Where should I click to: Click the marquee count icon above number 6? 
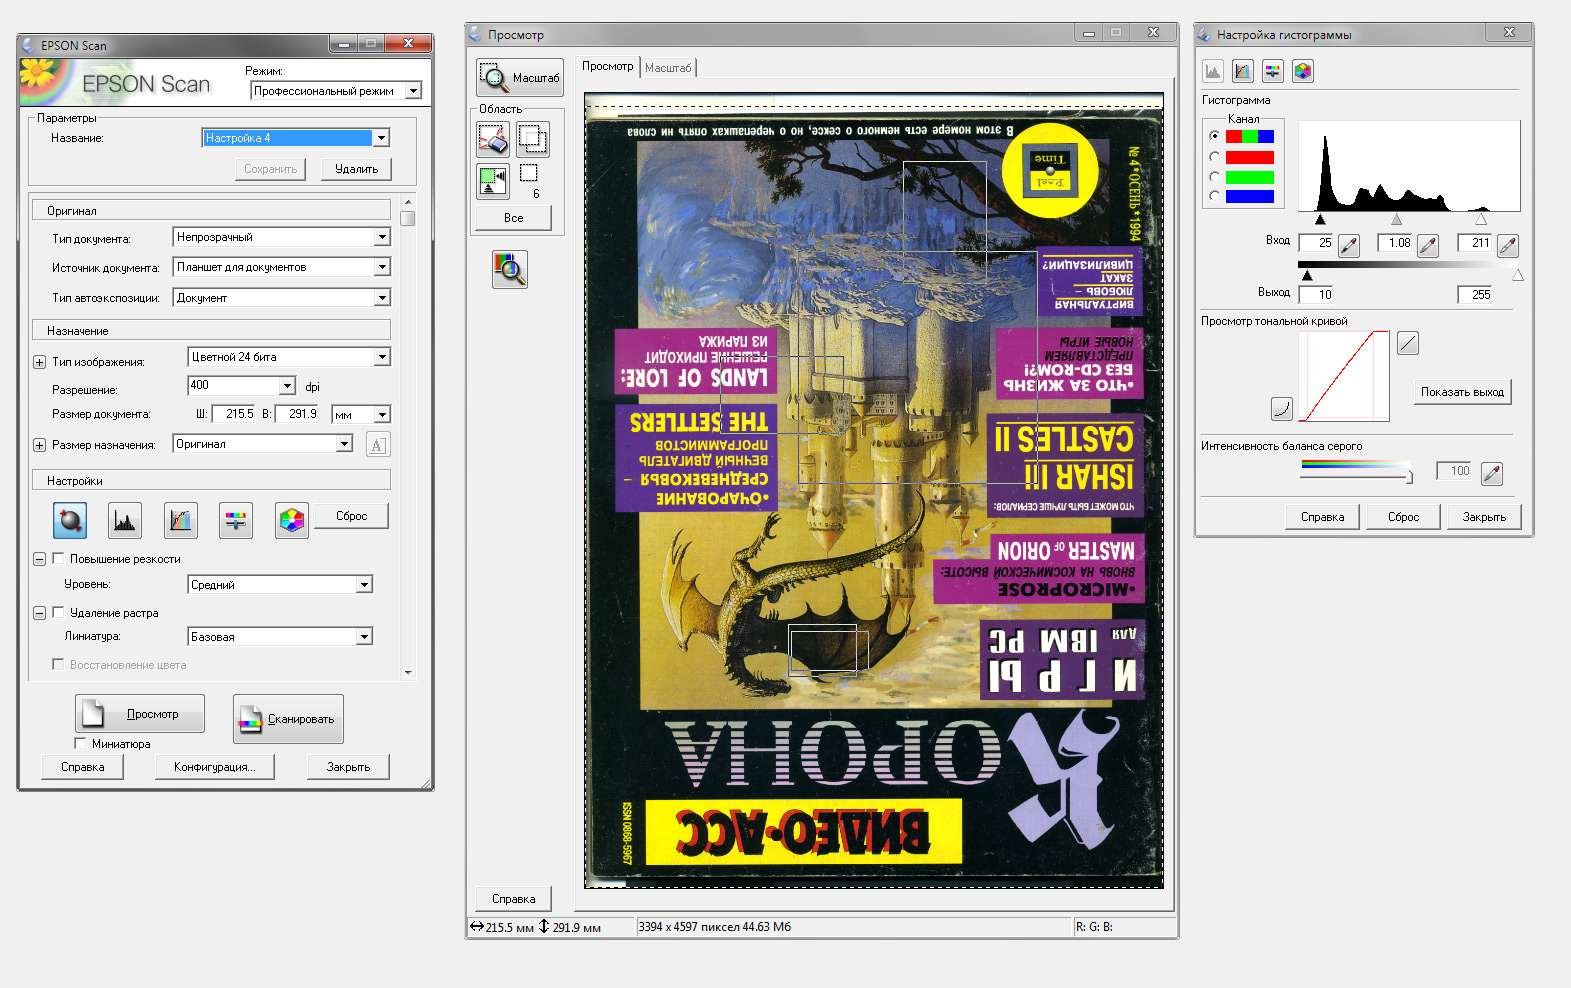pyautogui.click(x=529, y=173)
